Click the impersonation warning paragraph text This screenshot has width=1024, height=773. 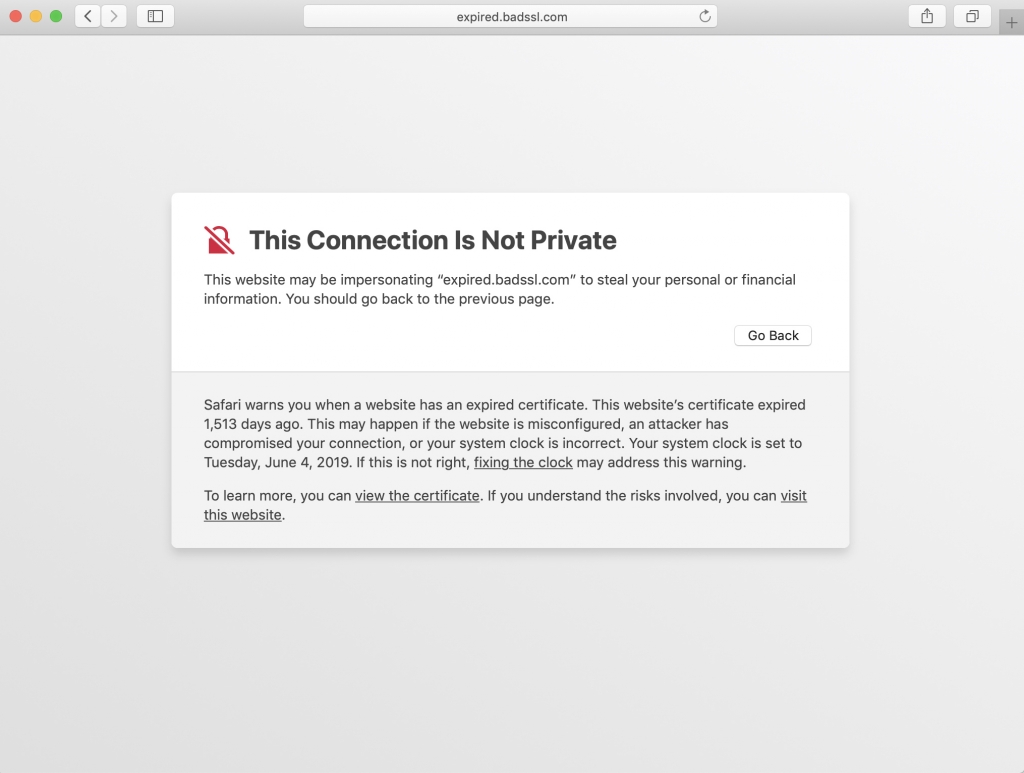pos(500,289)
